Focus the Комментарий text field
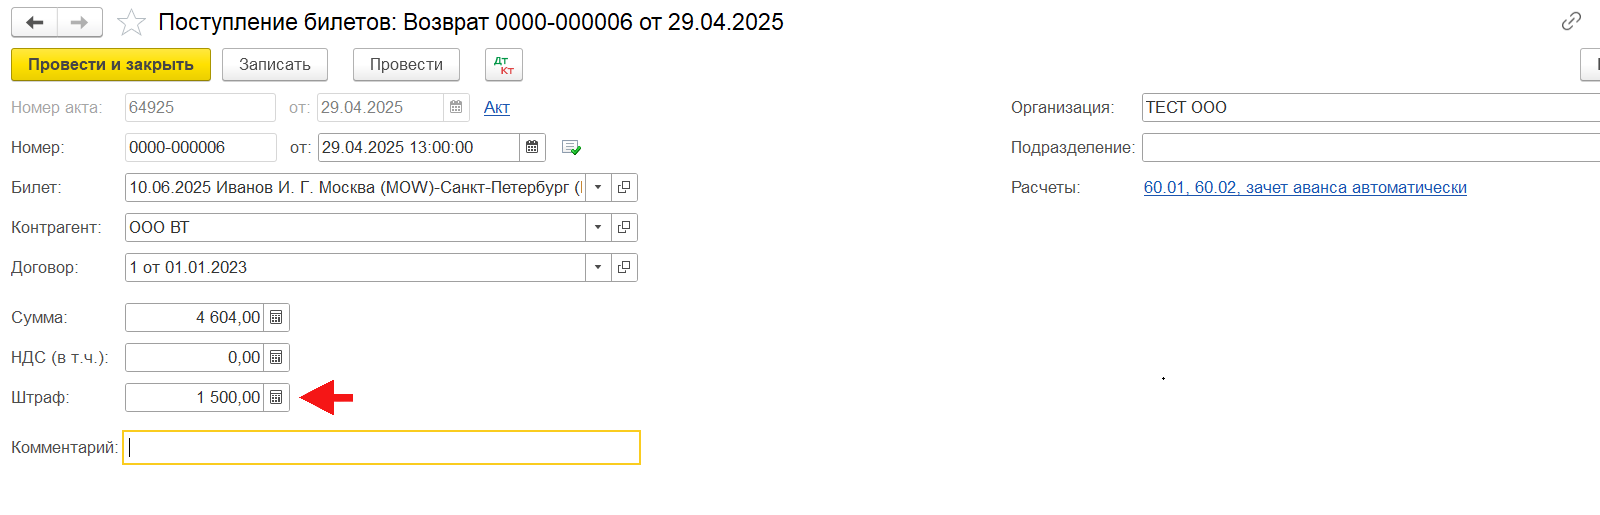Viewport: 1600px width, 515px height. tap(381, 447)
